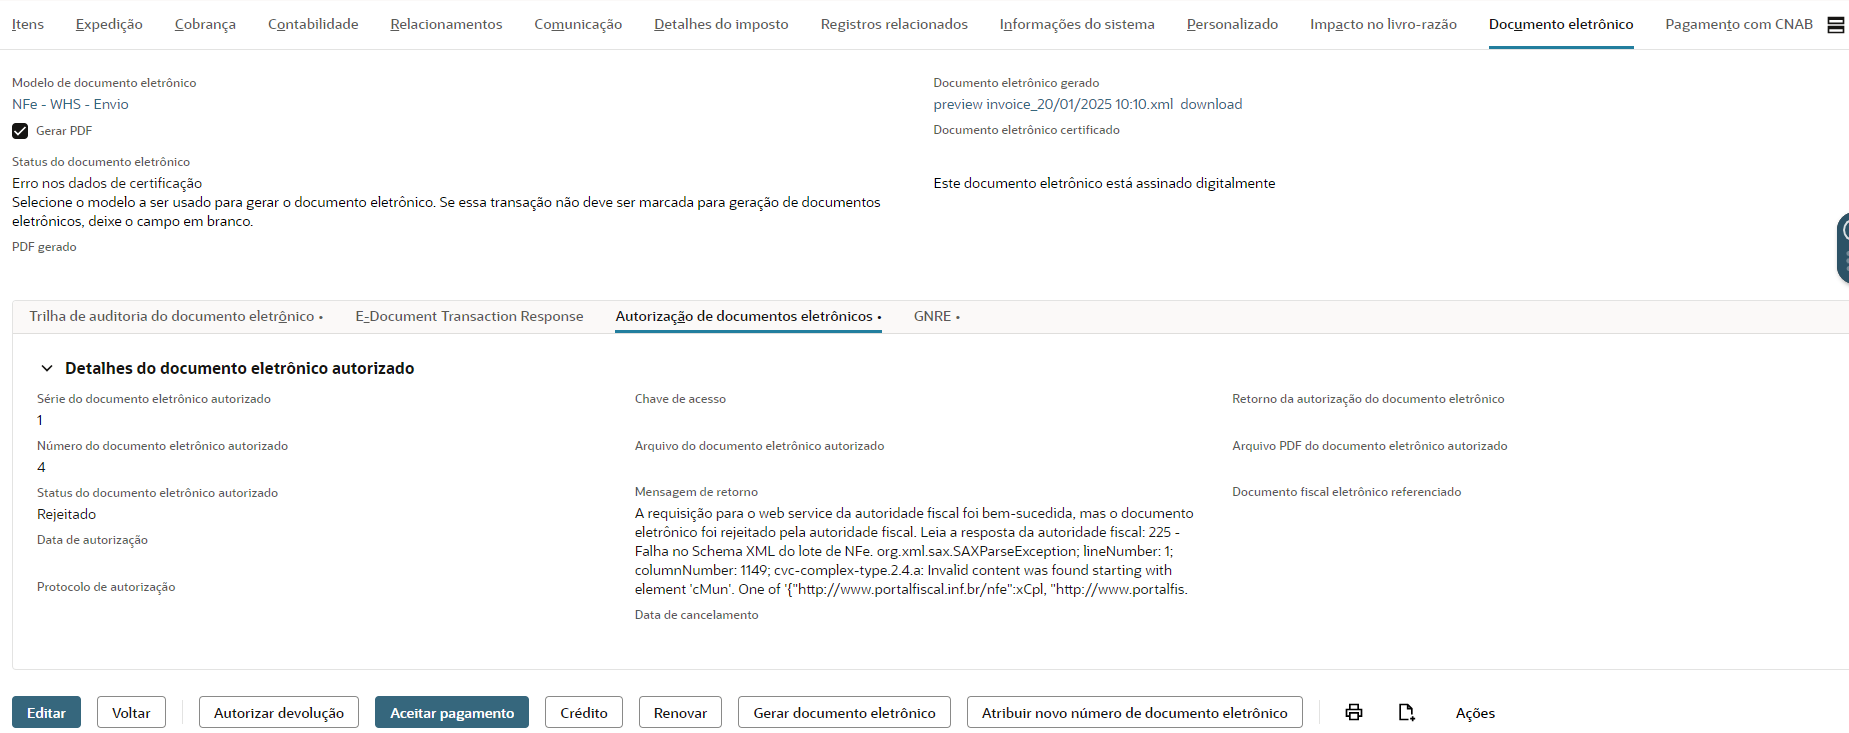
Task: Click the Gerar documento eletrônico button
Action: pyautogui.click(x=844, y=713)
